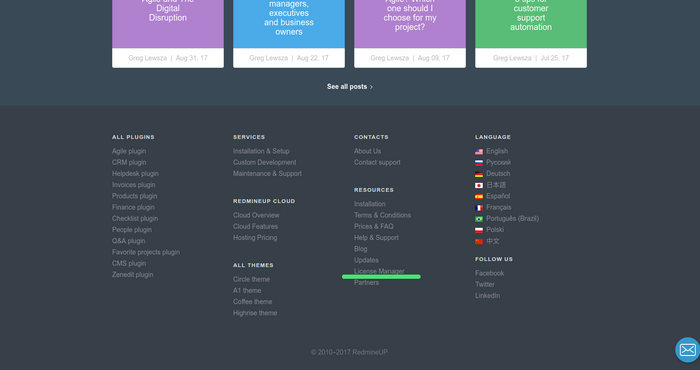Open the Cloud Features link
This screenshot has width=700, height=370.
pos(255,226)
